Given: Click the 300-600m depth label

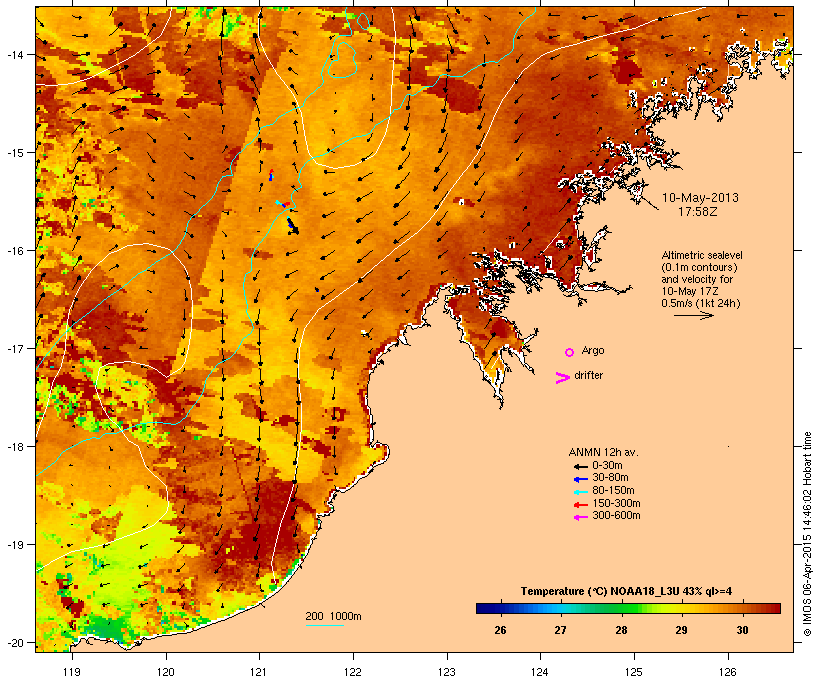Looking at the screenshot, I should point(616,516).
